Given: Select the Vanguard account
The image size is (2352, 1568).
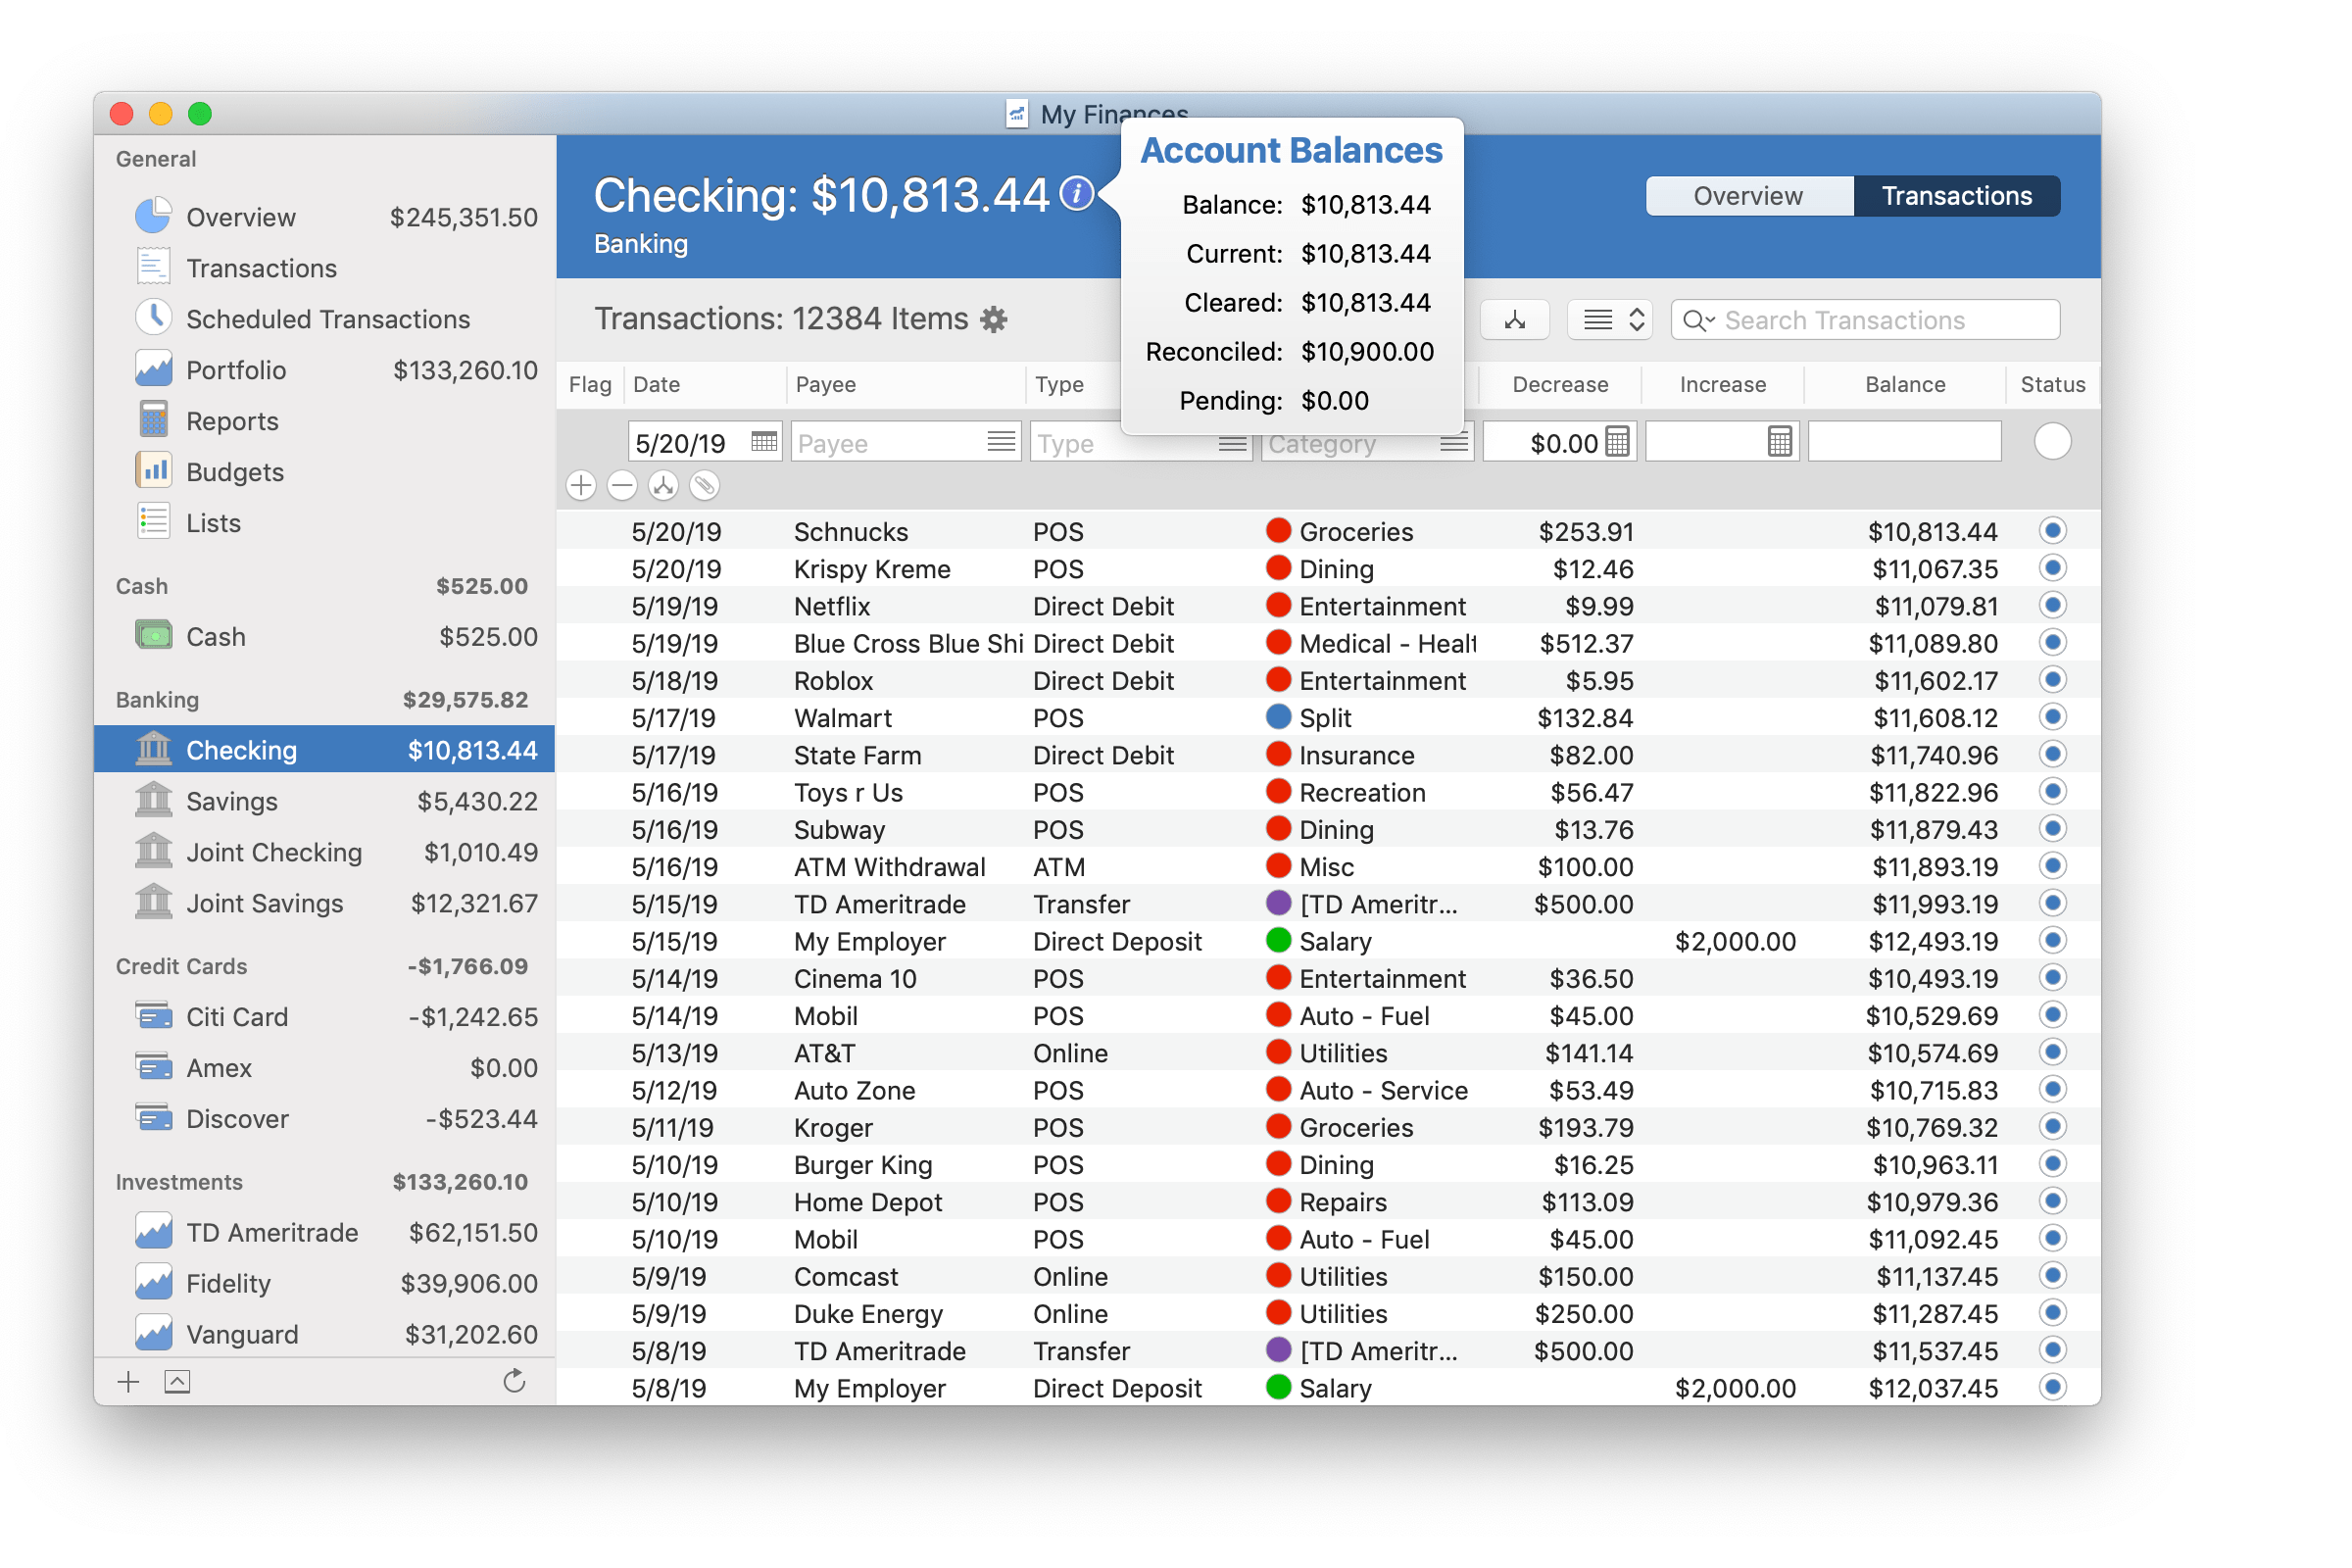Looking at the screenshot, I should point(325,1334).
